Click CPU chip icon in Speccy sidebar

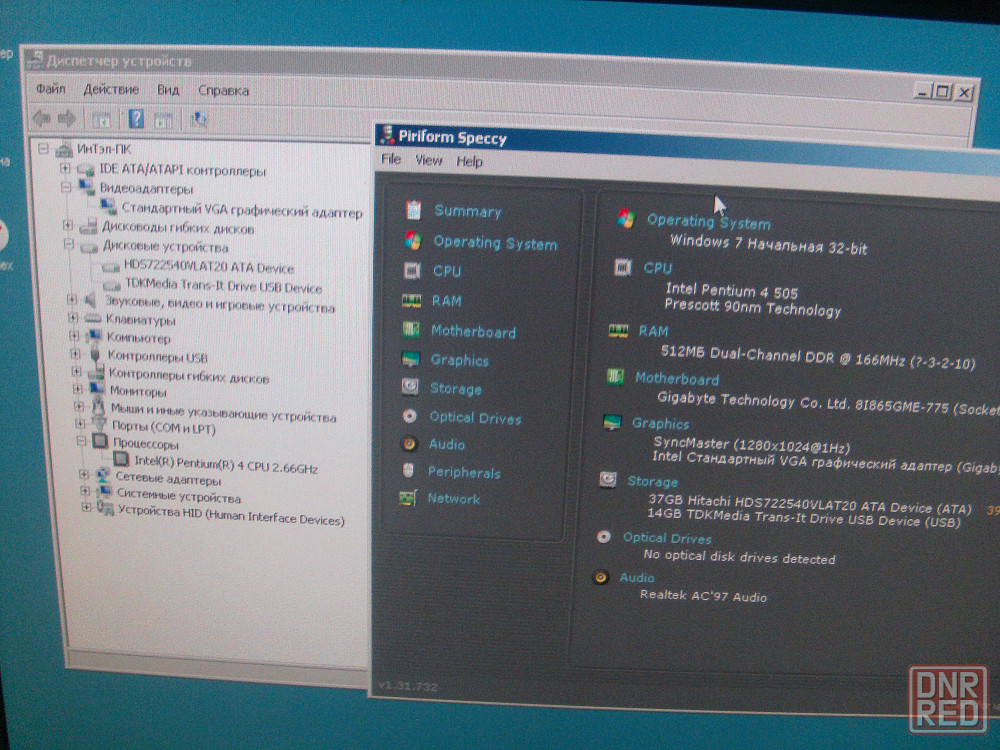412,270
